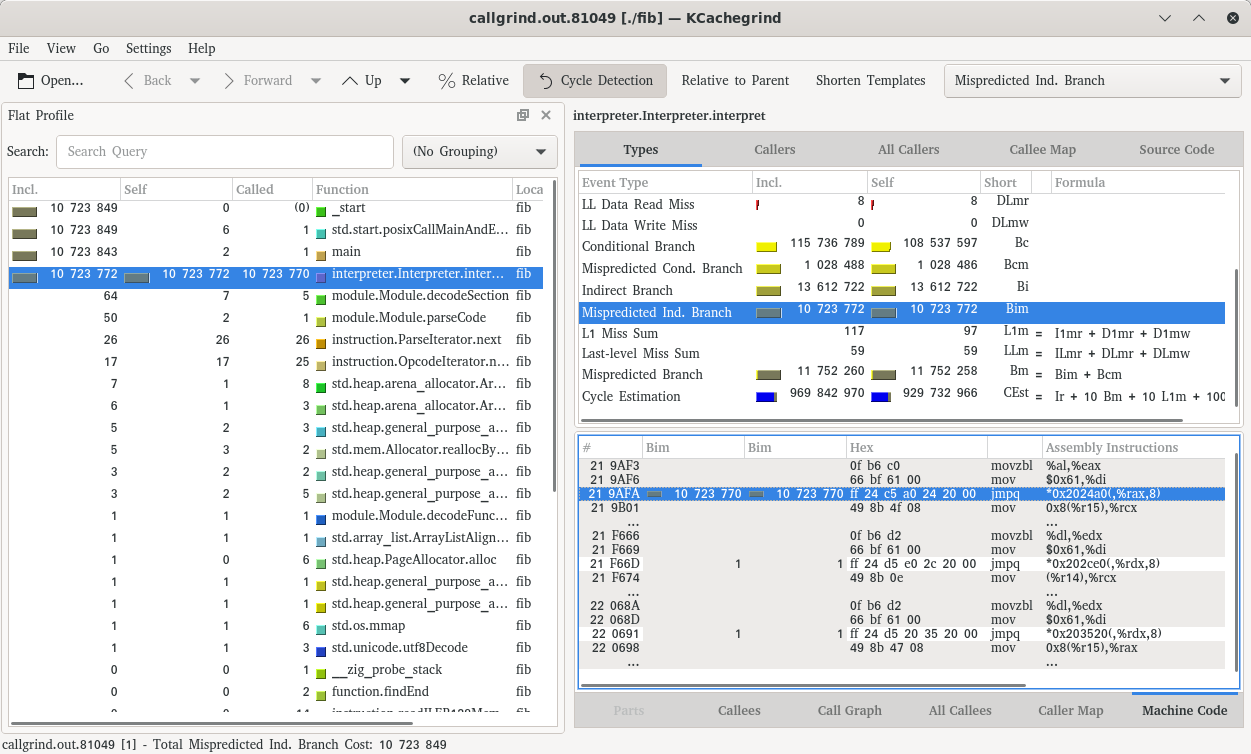Go Back using the toolbar arrow

[129, 81]
